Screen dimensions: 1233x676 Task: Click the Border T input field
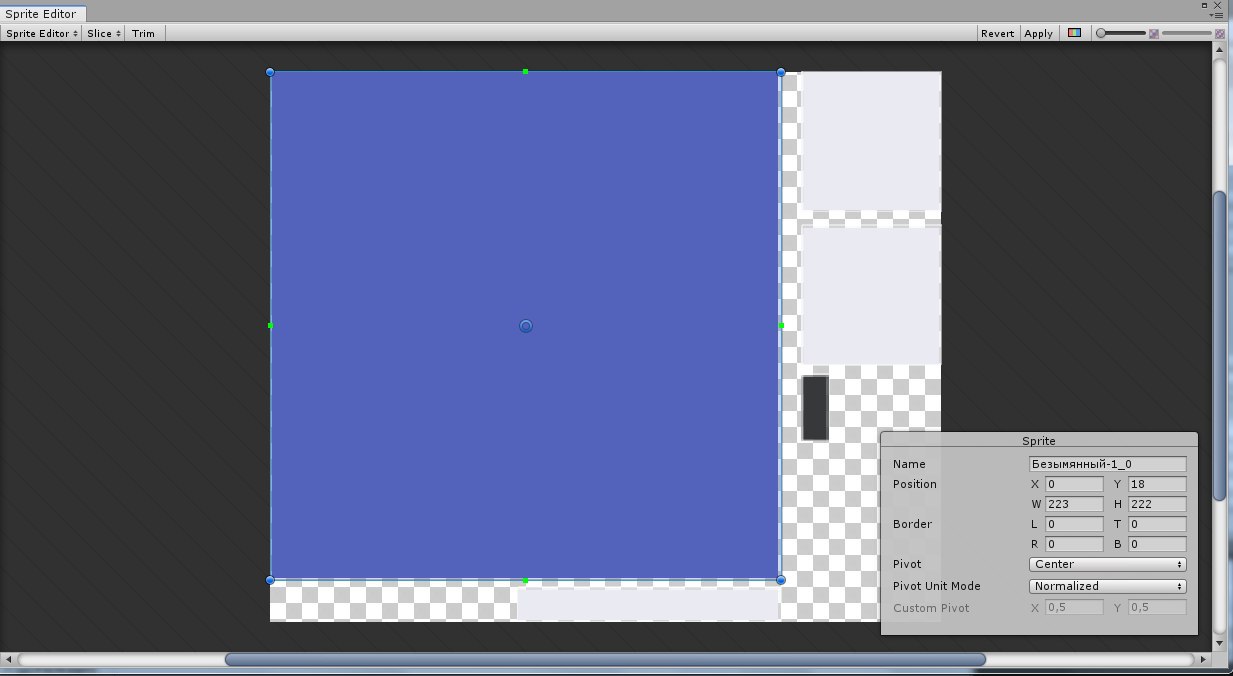(1157, 524)
